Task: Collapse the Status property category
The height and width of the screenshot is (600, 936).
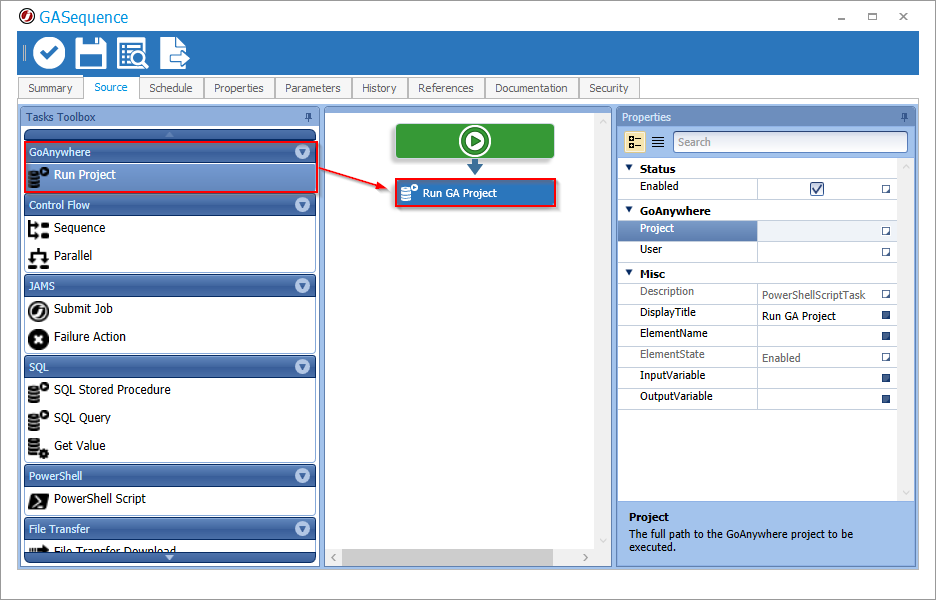Action: point(629,168)
